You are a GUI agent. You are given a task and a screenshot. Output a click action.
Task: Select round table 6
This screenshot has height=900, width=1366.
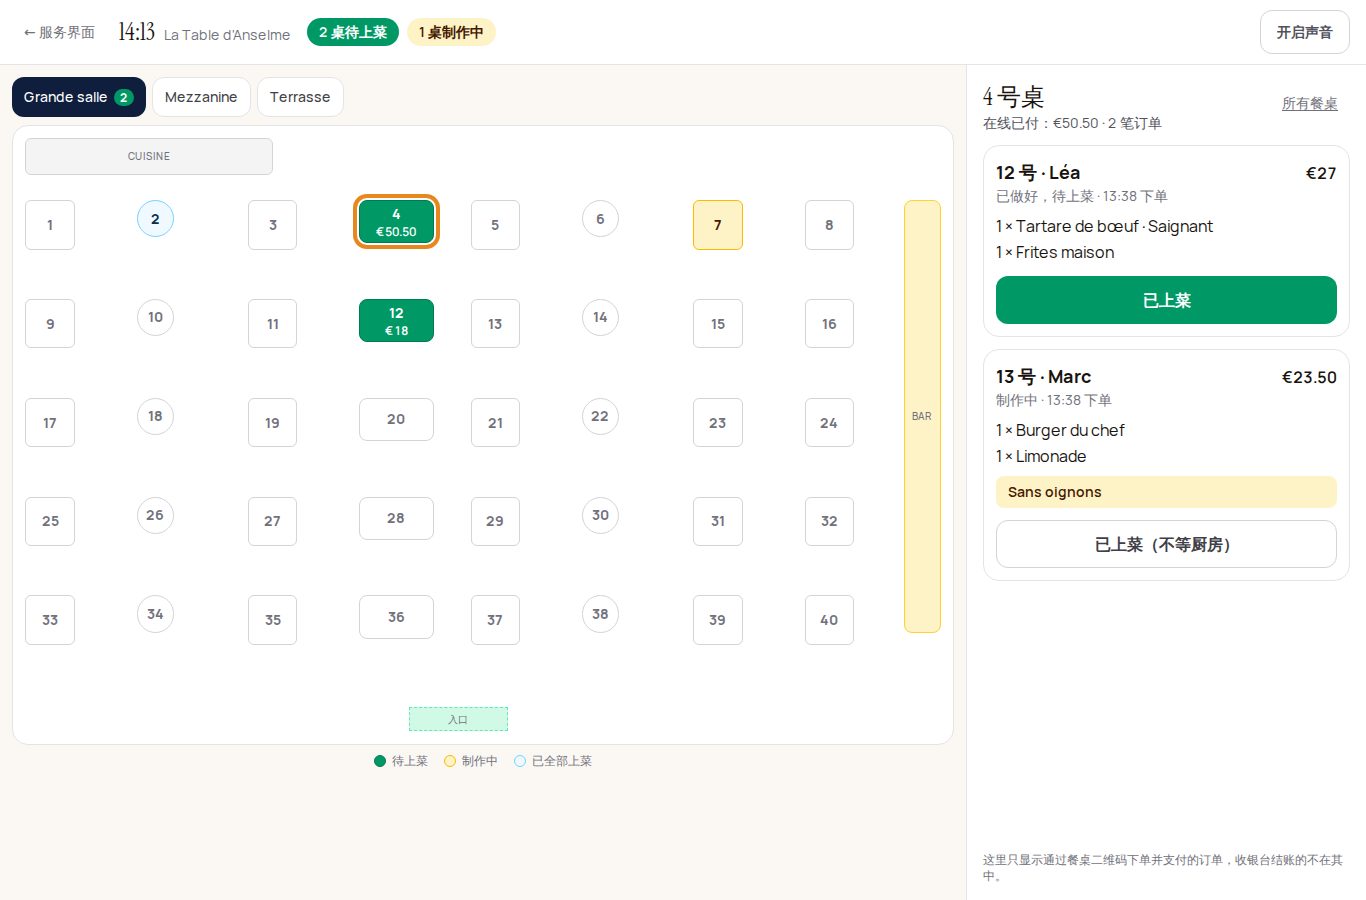click(x=600, y=219)
